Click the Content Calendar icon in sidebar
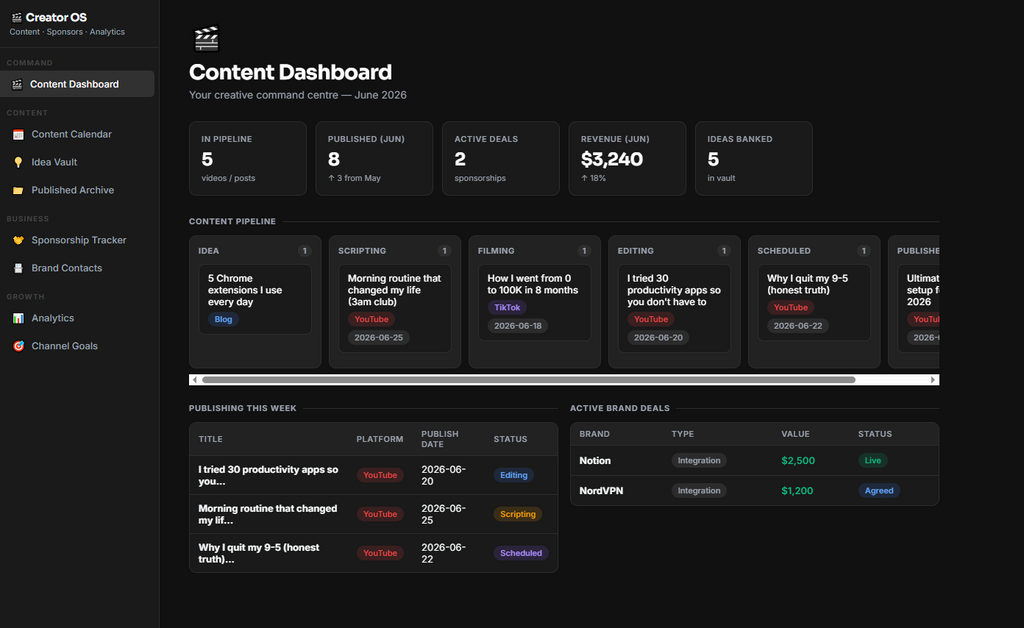This screenshot has height=628, width=1024. pos(18,134)
